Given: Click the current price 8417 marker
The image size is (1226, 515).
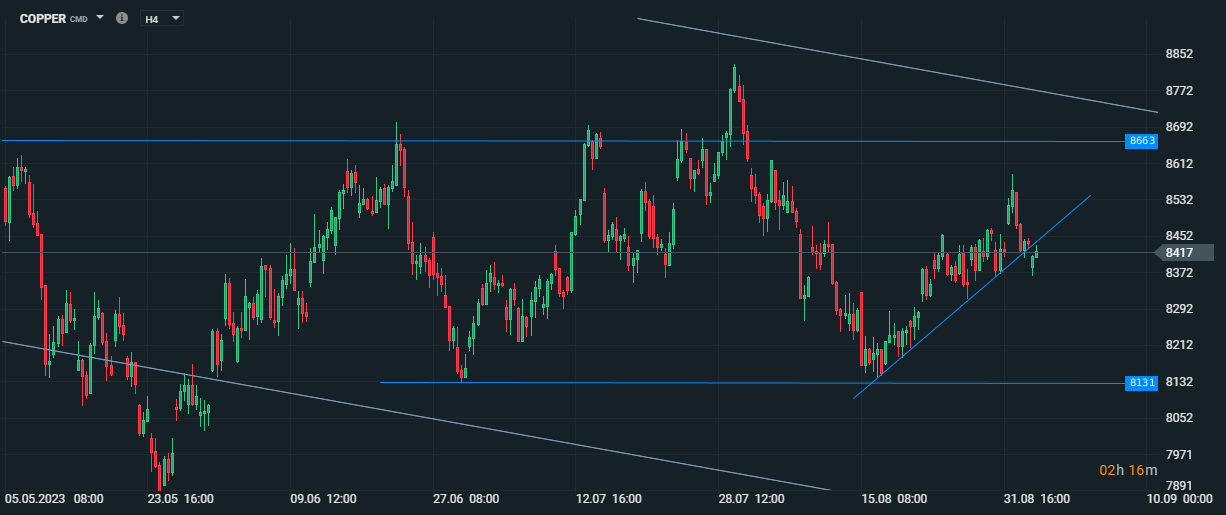Looking at the screenshot, I should [x=1182, y=253].
